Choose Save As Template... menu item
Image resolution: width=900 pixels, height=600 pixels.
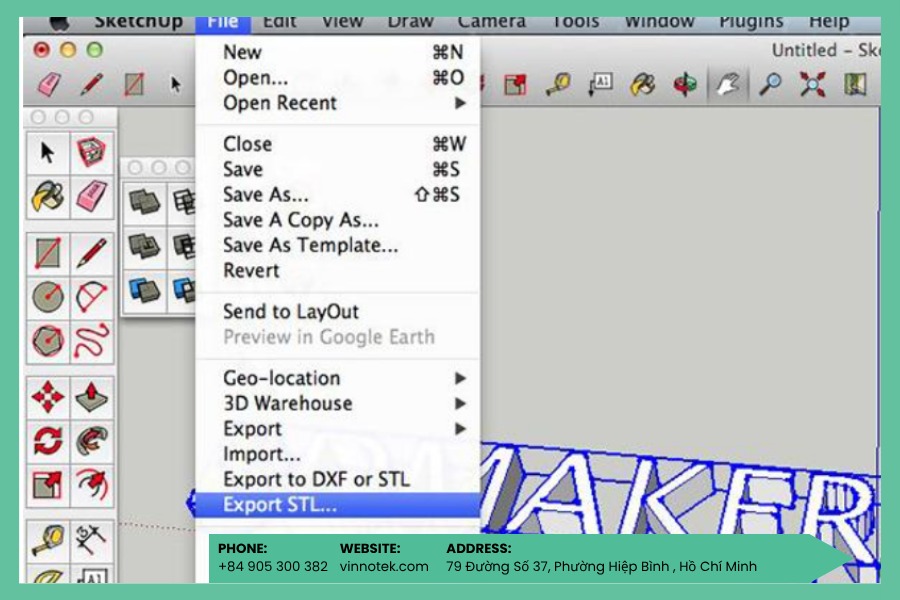(338, 245)
